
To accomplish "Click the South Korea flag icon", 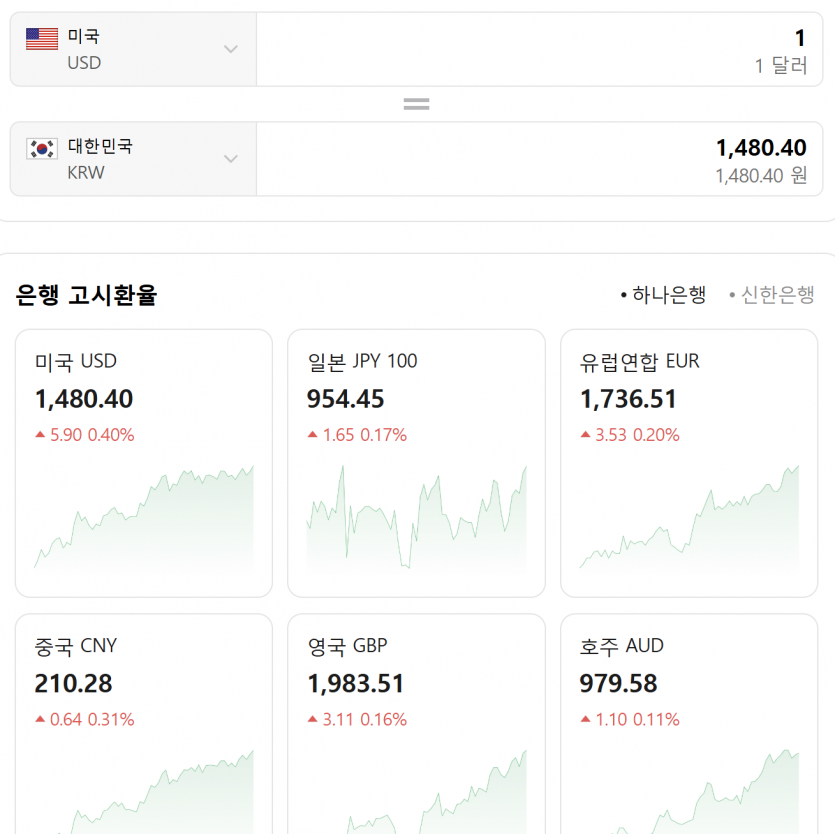I will [42, 149].
